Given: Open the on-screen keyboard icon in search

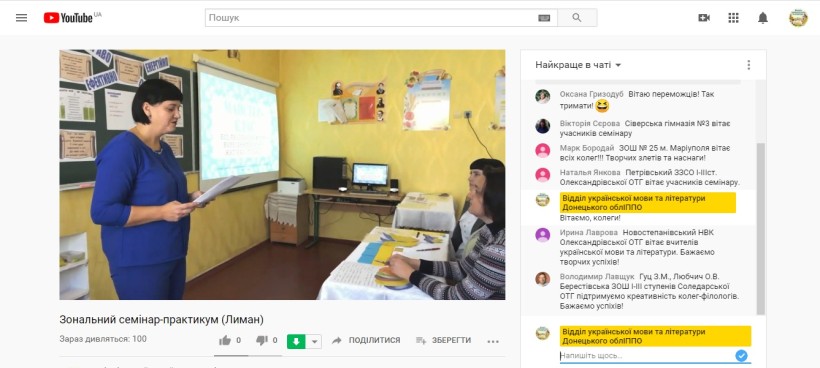Looking at the screenshot, I should [544, 18].
